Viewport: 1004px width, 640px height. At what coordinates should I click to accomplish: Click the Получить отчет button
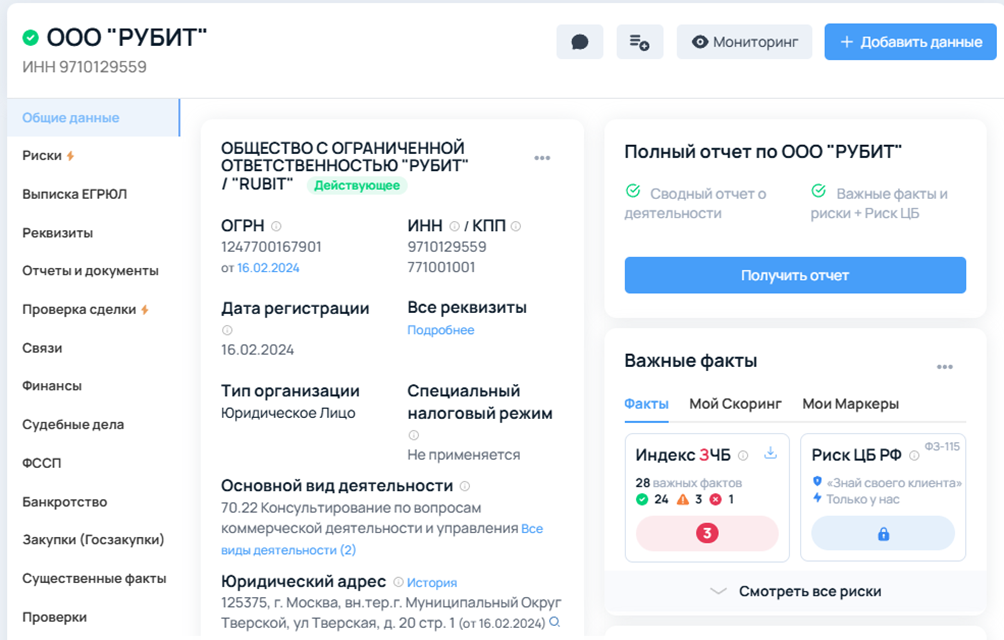[x=794, y=274]
